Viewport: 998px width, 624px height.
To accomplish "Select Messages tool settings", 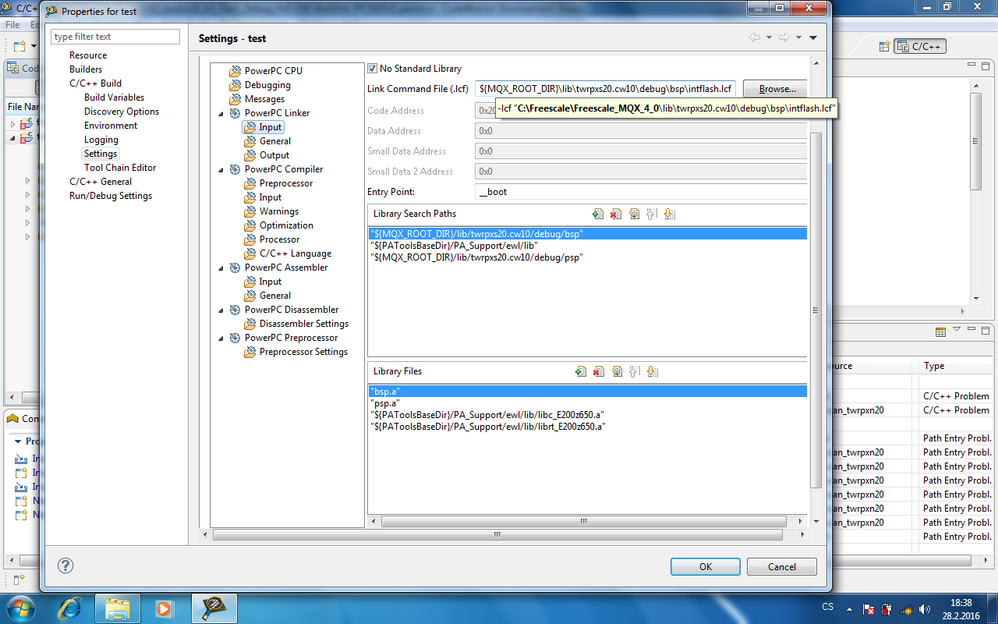I will click(264, 99).
